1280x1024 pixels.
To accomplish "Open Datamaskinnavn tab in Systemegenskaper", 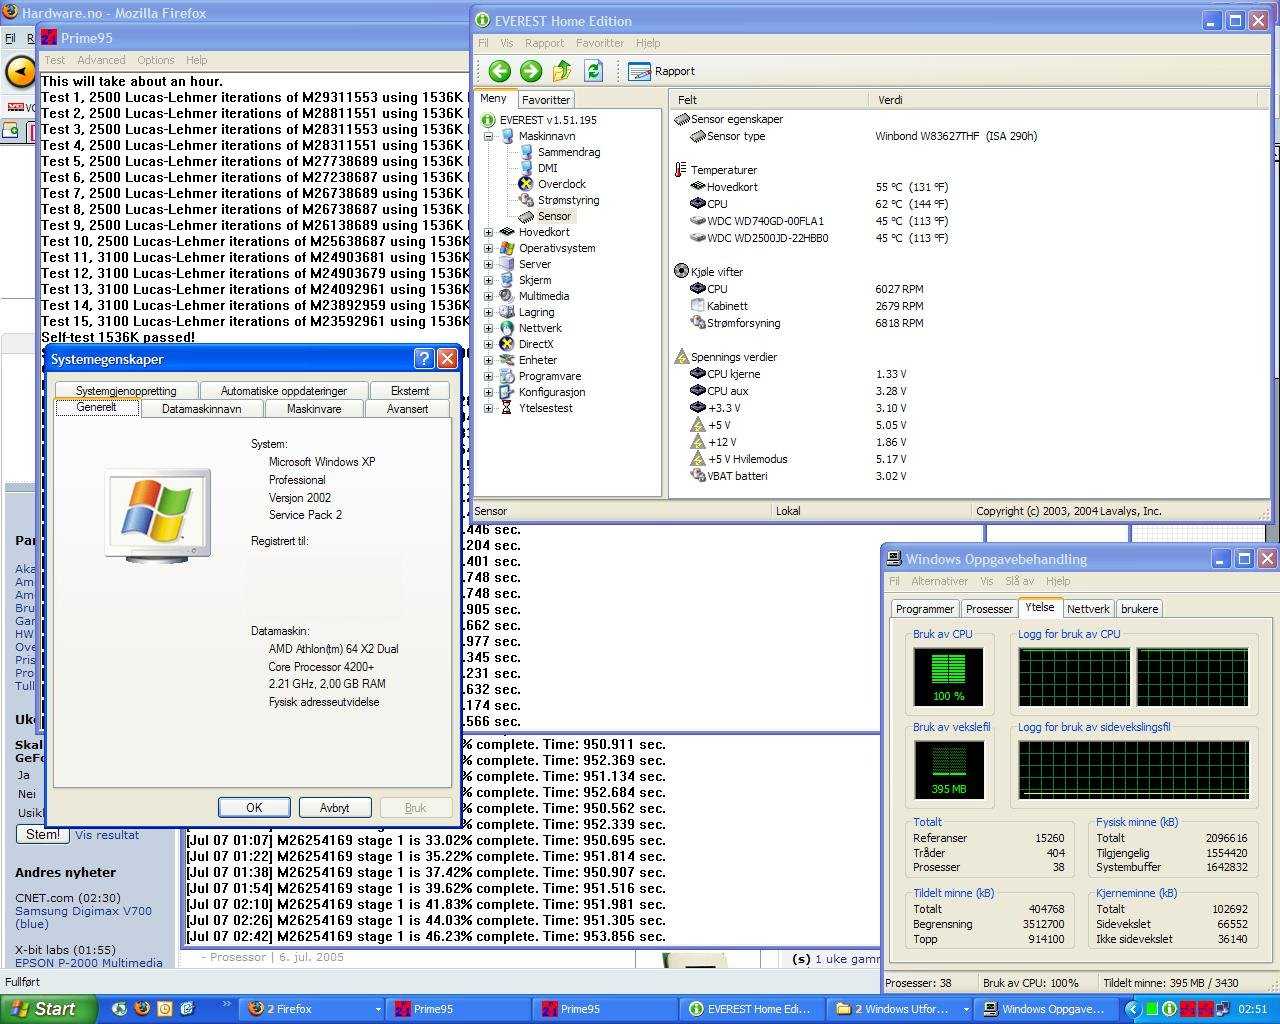I will click(202, 409).
